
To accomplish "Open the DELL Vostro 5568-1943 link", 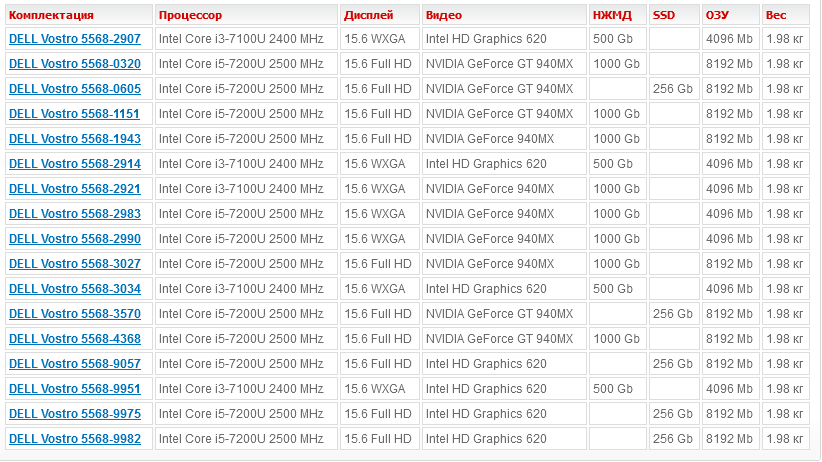I will click(x=75, y=139).
